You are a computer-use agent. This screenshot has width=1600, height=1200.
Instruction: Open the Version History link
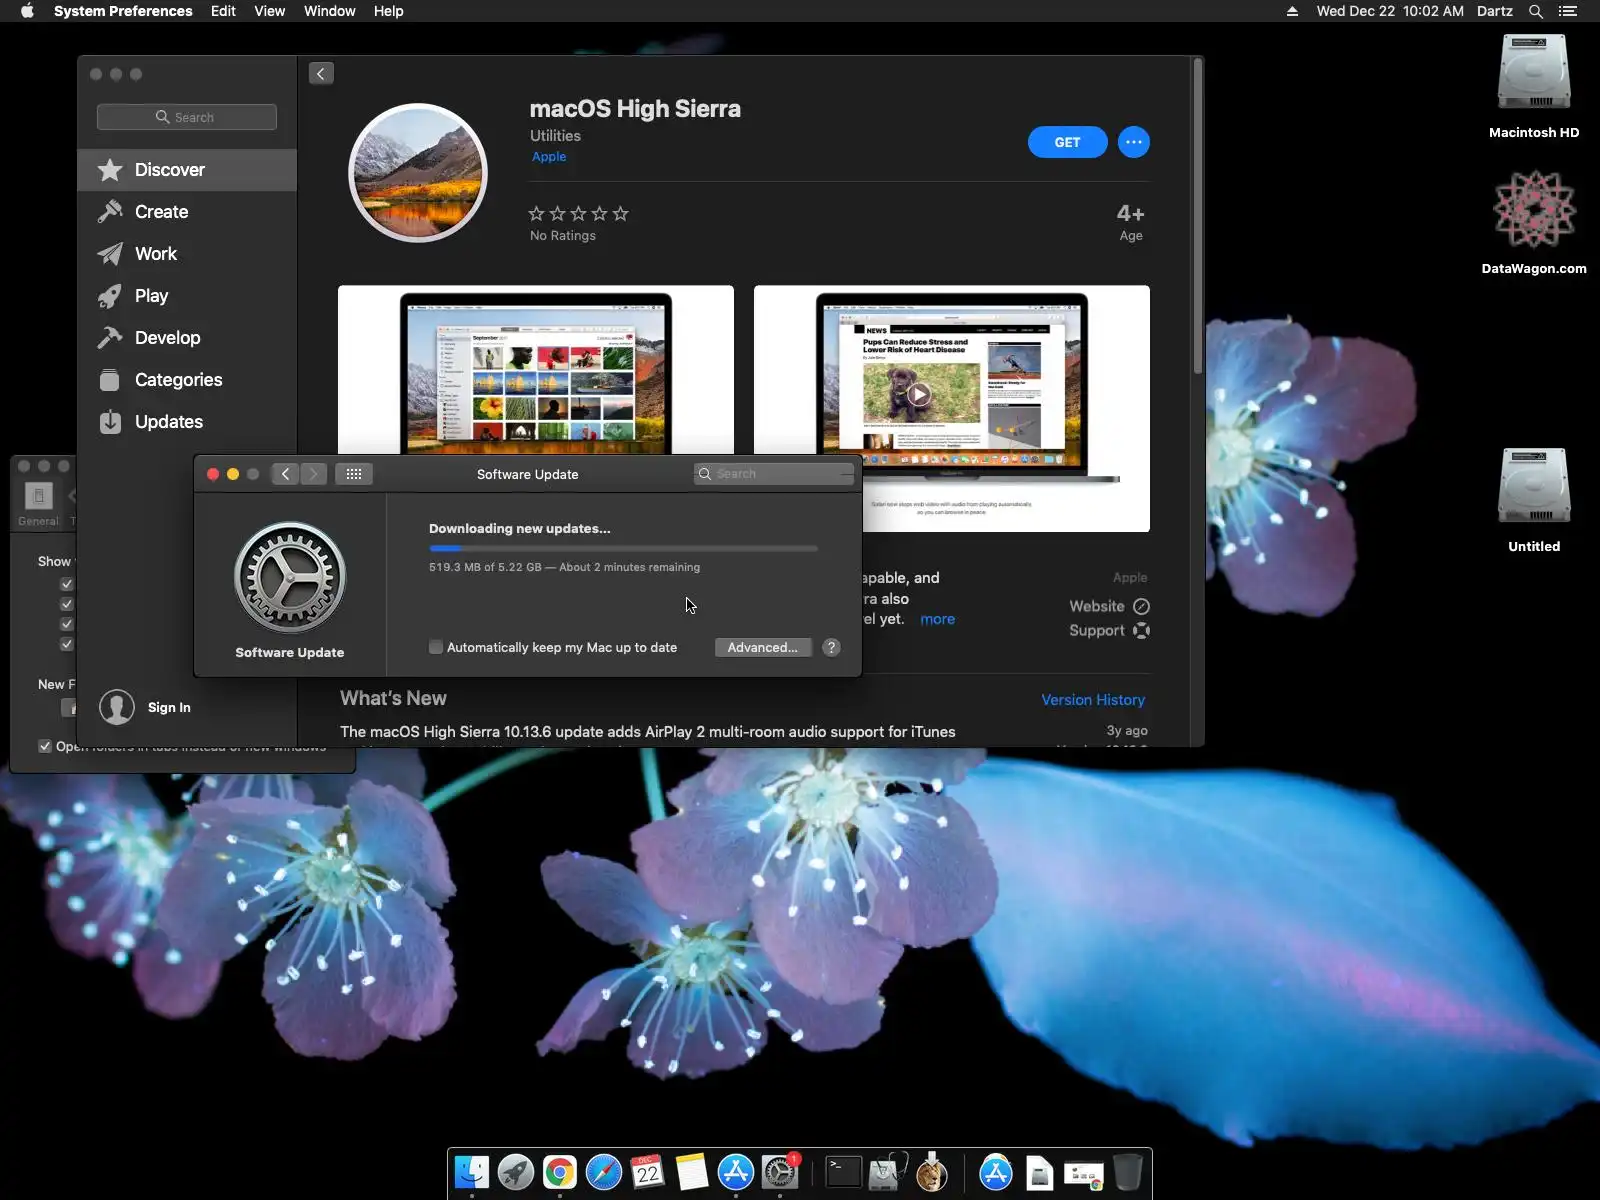pos(1093,700)
